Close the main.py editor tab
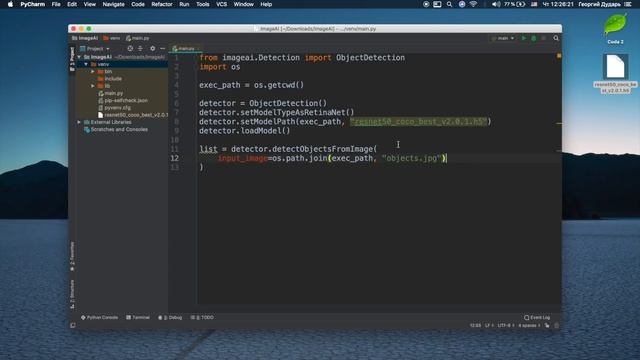Viewport: 640px width, 360px height. click(198, 49)
